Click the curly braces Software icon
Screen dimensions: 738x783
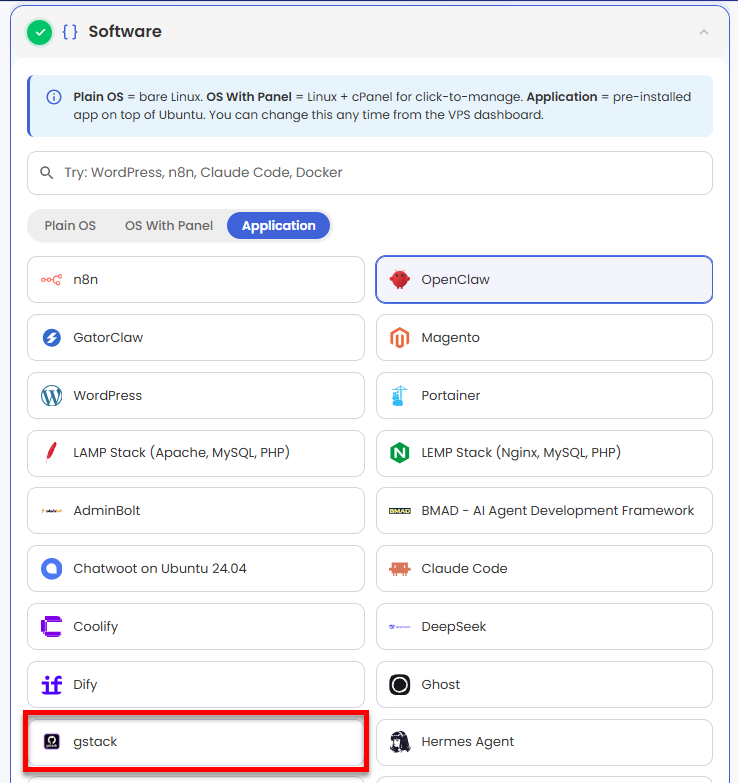coord(70,32)
